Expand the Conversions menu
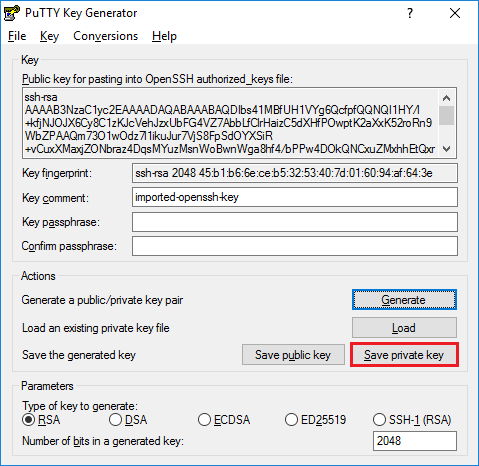Image resolution: width=479 pixels, height=466 pixels. [105, 36]
